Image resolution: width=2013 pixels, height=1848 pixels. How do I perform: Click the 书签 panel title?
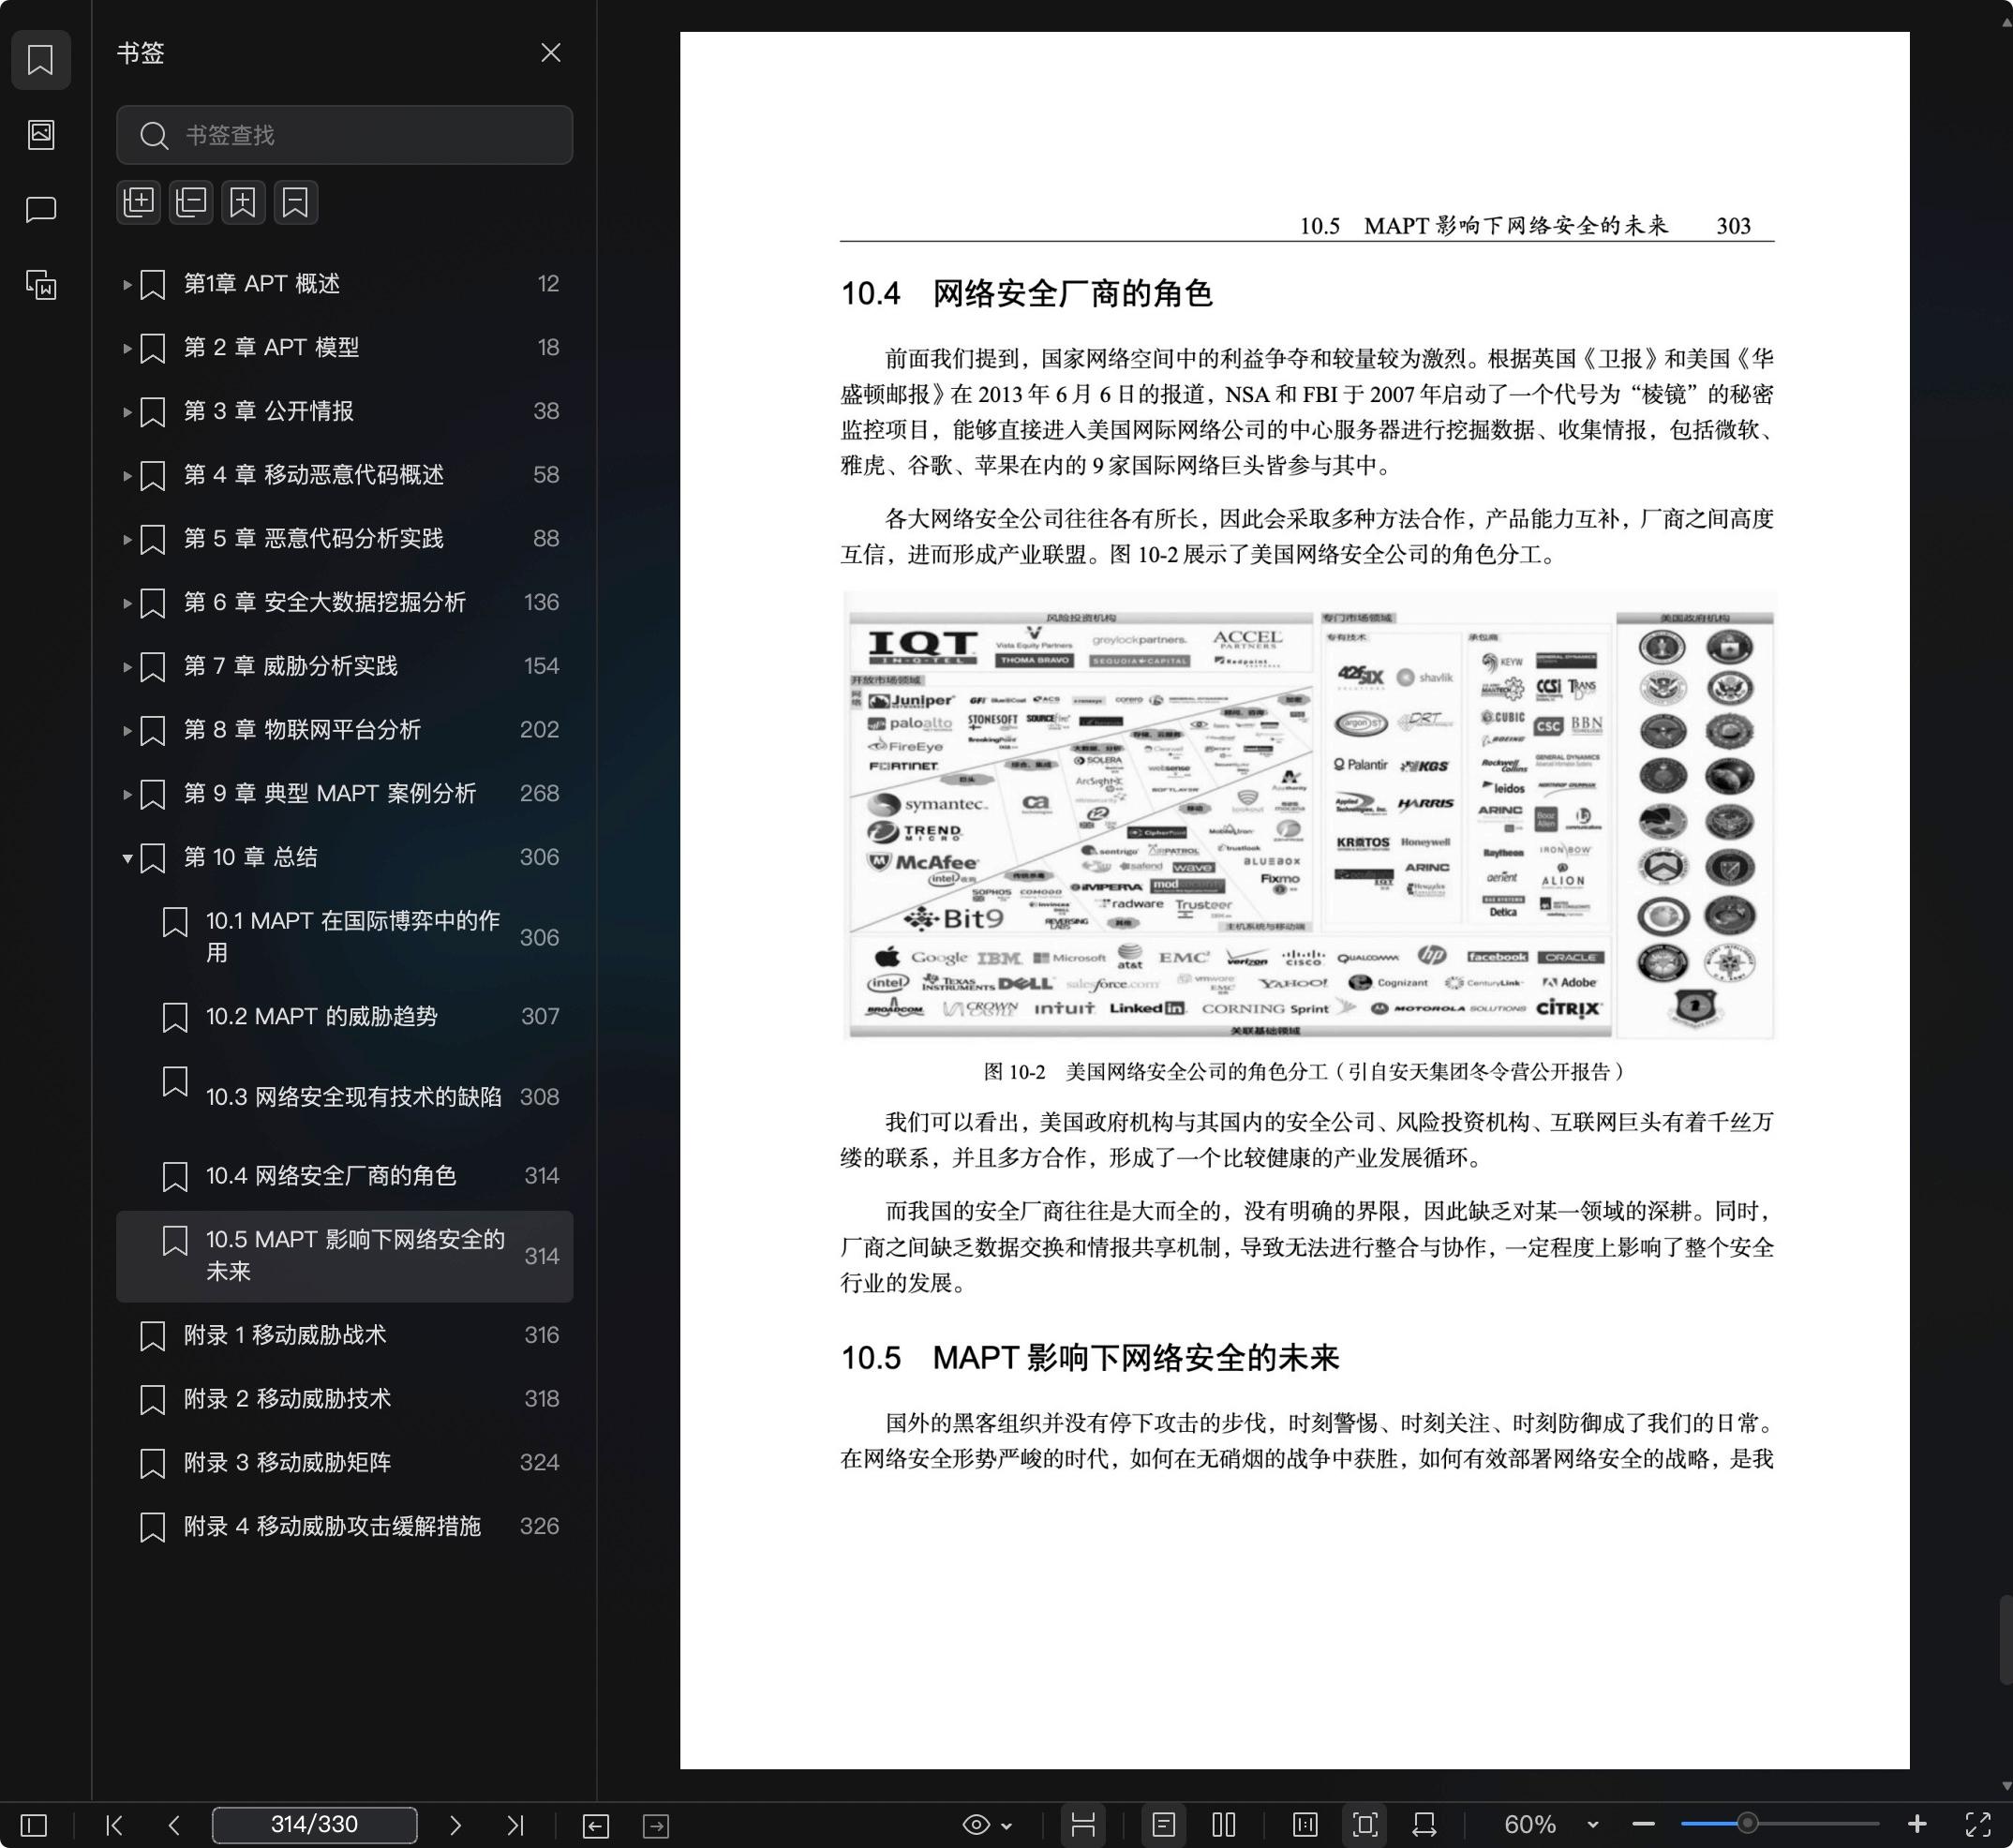[141, 53]
